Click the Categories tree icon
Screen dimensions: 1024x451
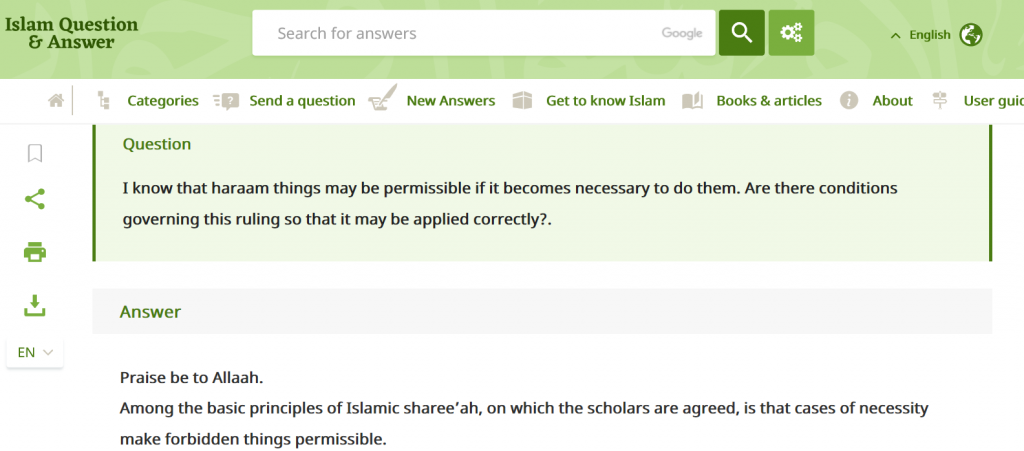click(x=103, y=101)
